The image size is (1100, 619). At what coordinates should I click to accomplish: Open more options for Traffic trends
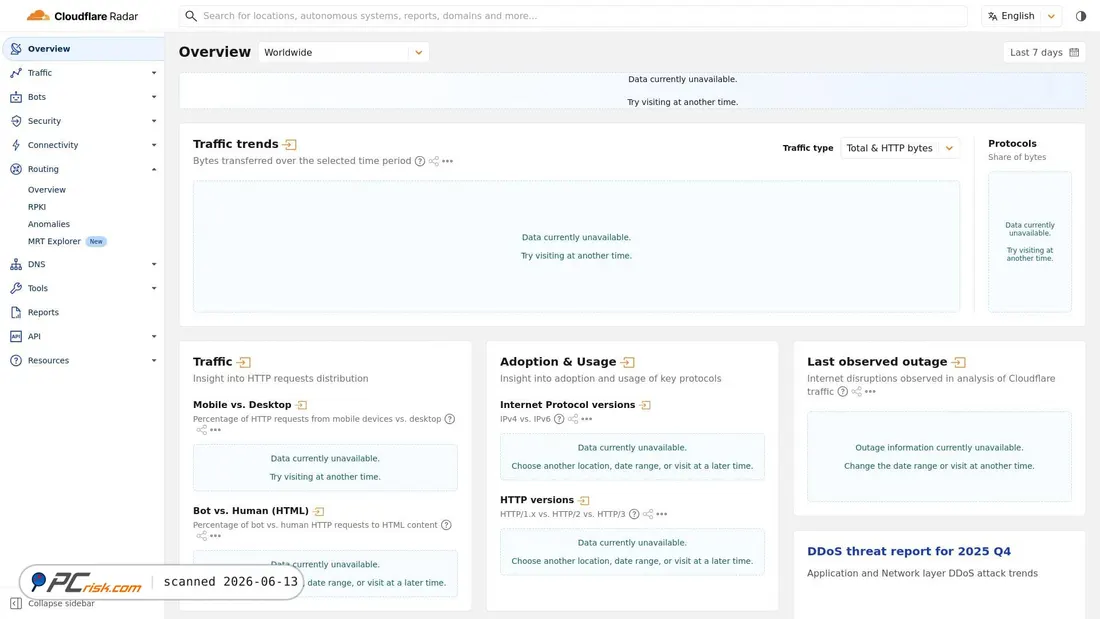448,161
